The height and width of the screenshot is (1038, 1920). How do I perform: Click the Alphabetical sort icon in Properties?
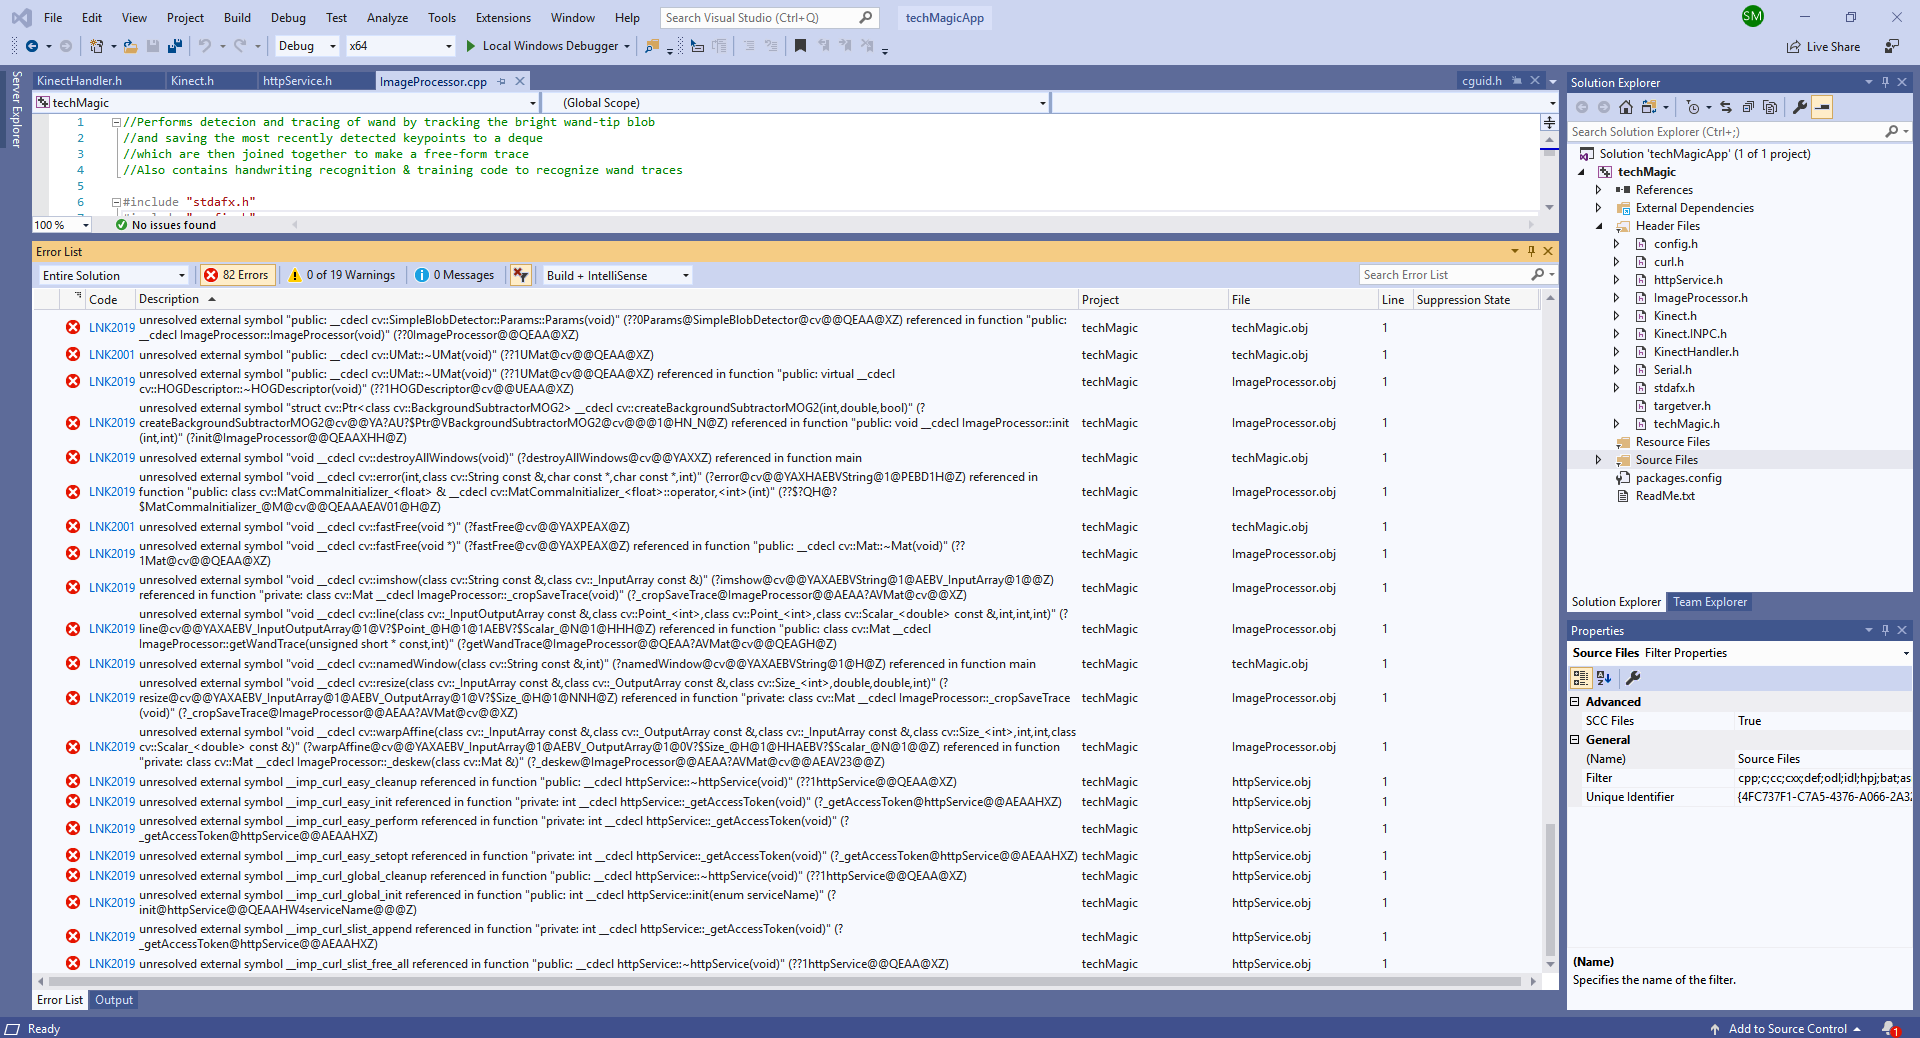pos(1604,678)
